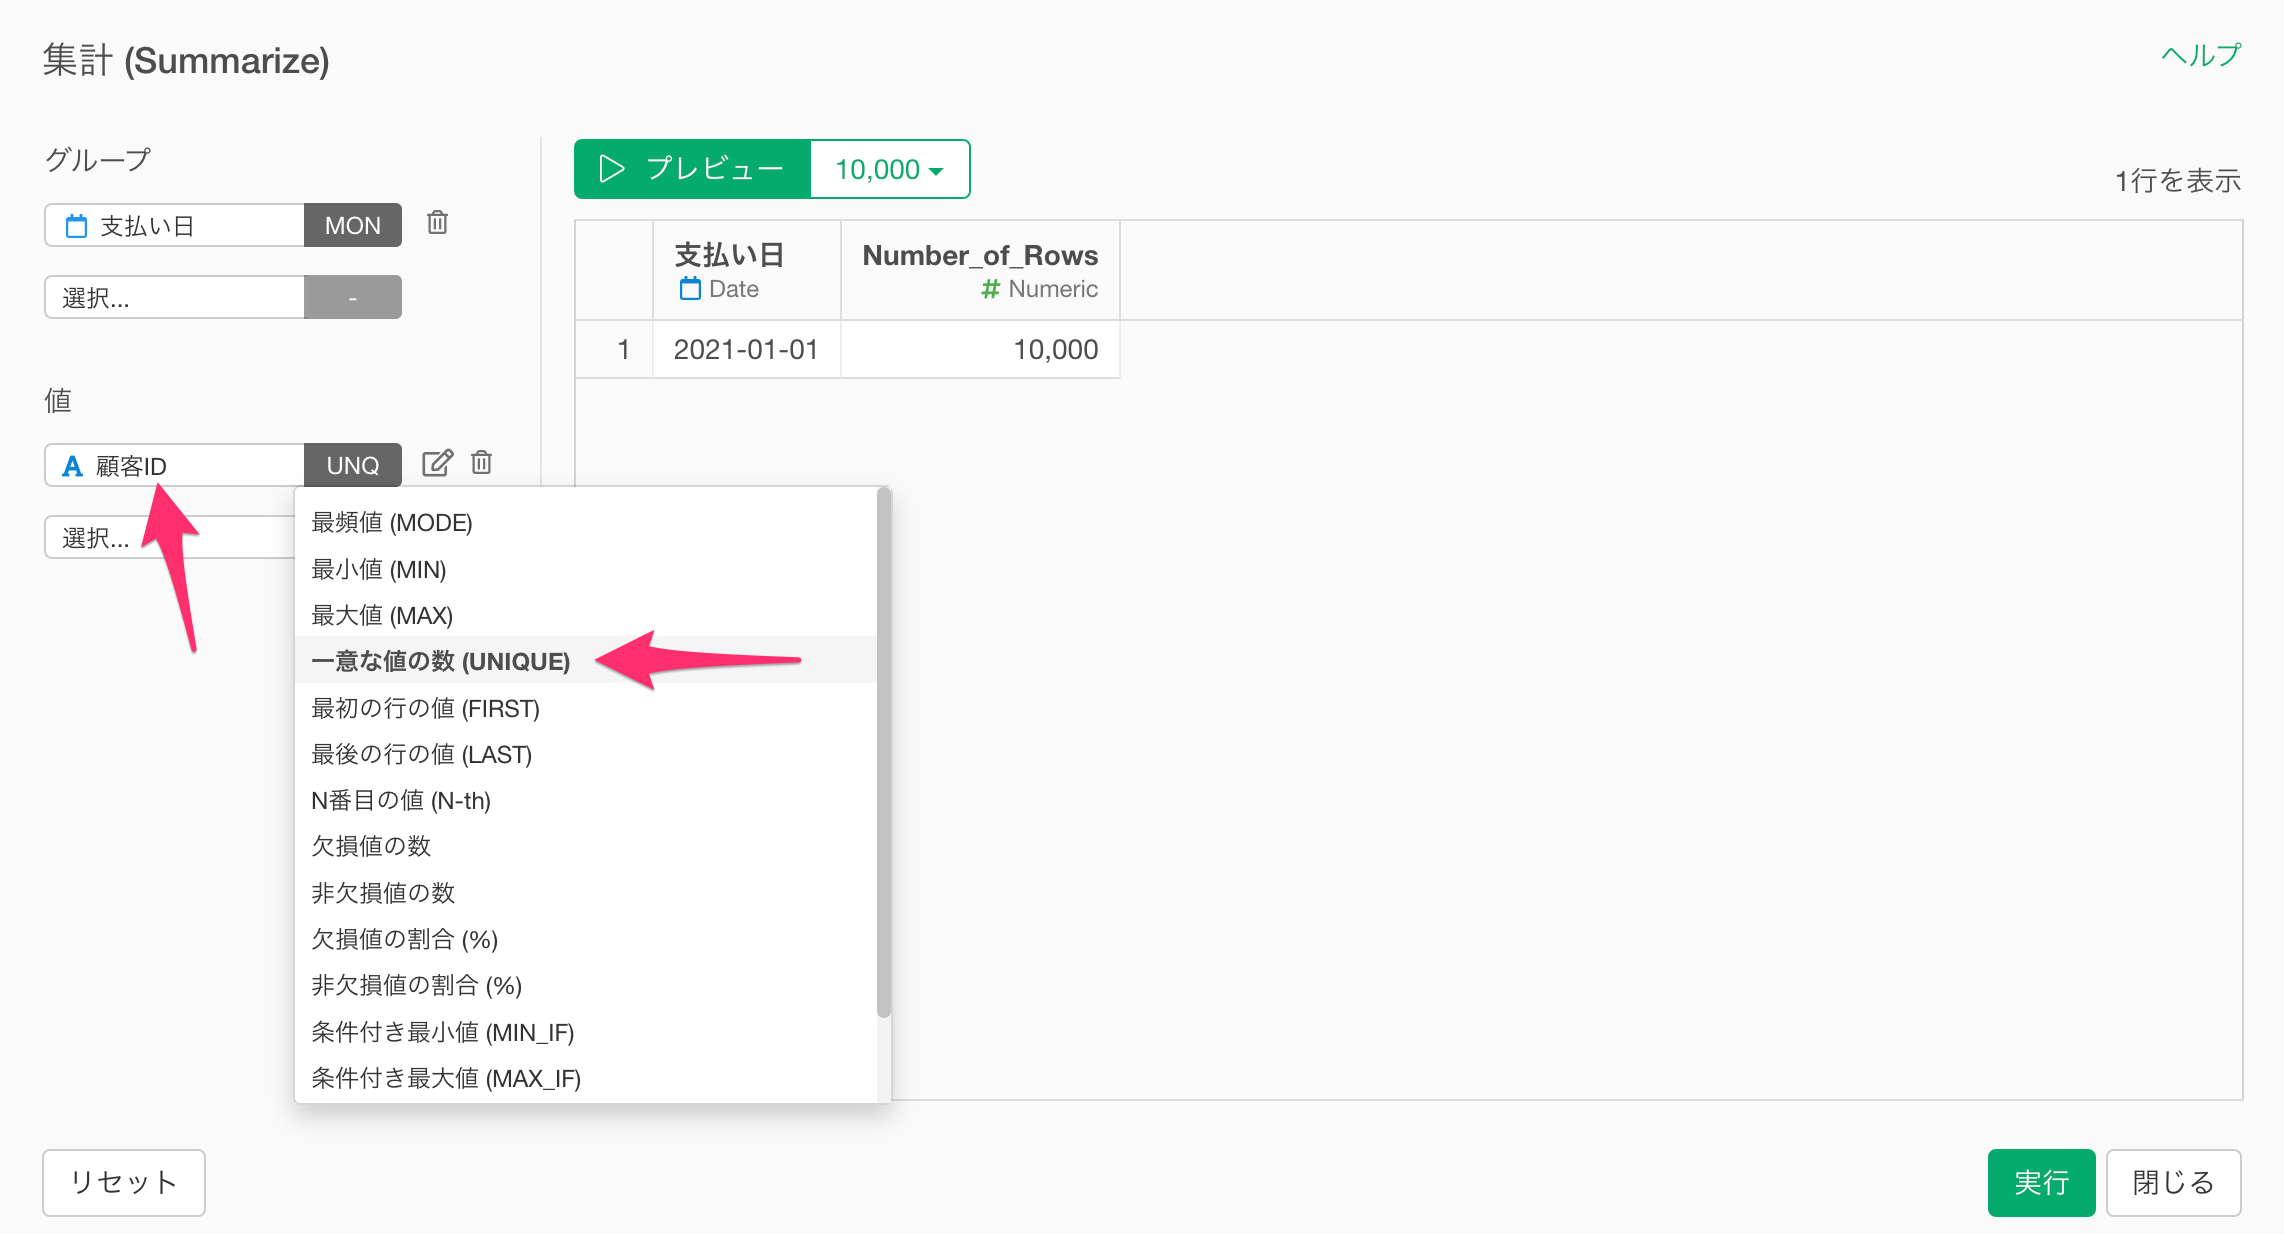Choose 一意な値の数 (UNIQUE) option
This screenshot has width=2284, height=1234.
(440, 662)
